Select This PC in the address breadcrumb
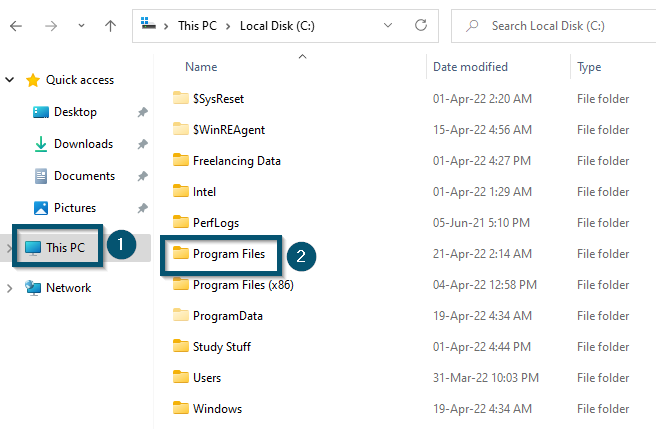The image size is (656, 429). [197, 26]
